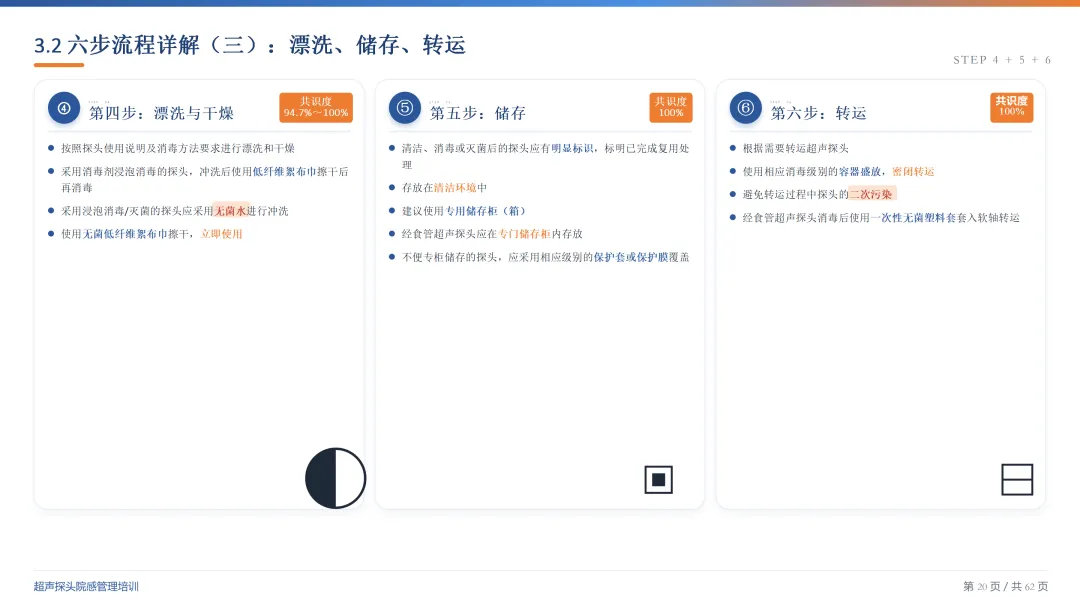Click the half-filled circle icon in step four card
Viewport: 1080px width, 608px height.
click(x=335, y=479)
